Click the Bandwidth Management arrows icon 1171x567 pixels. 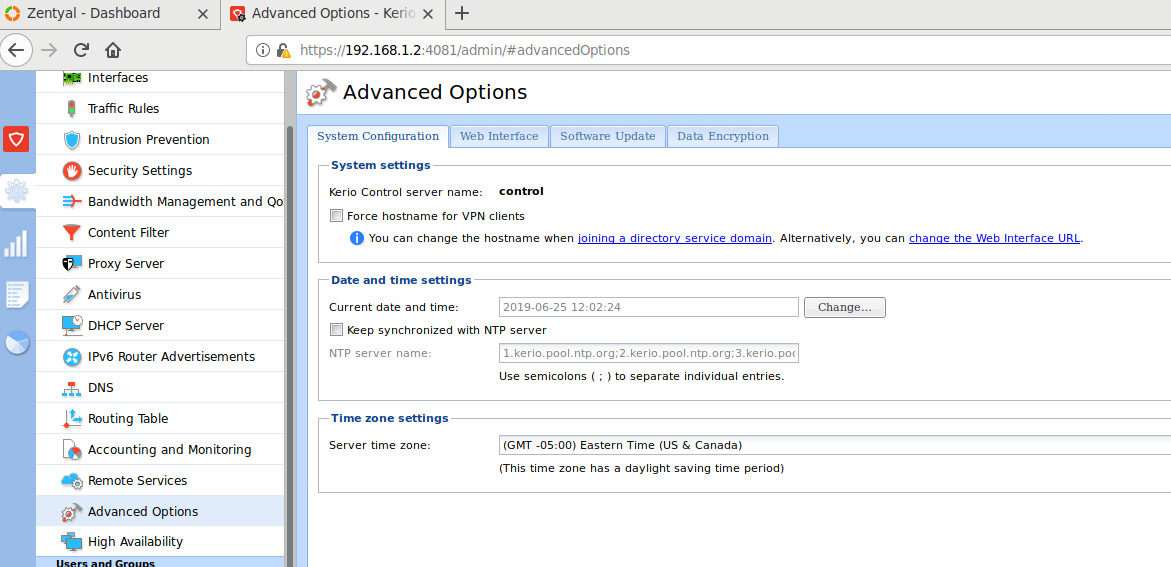point(72,202)
